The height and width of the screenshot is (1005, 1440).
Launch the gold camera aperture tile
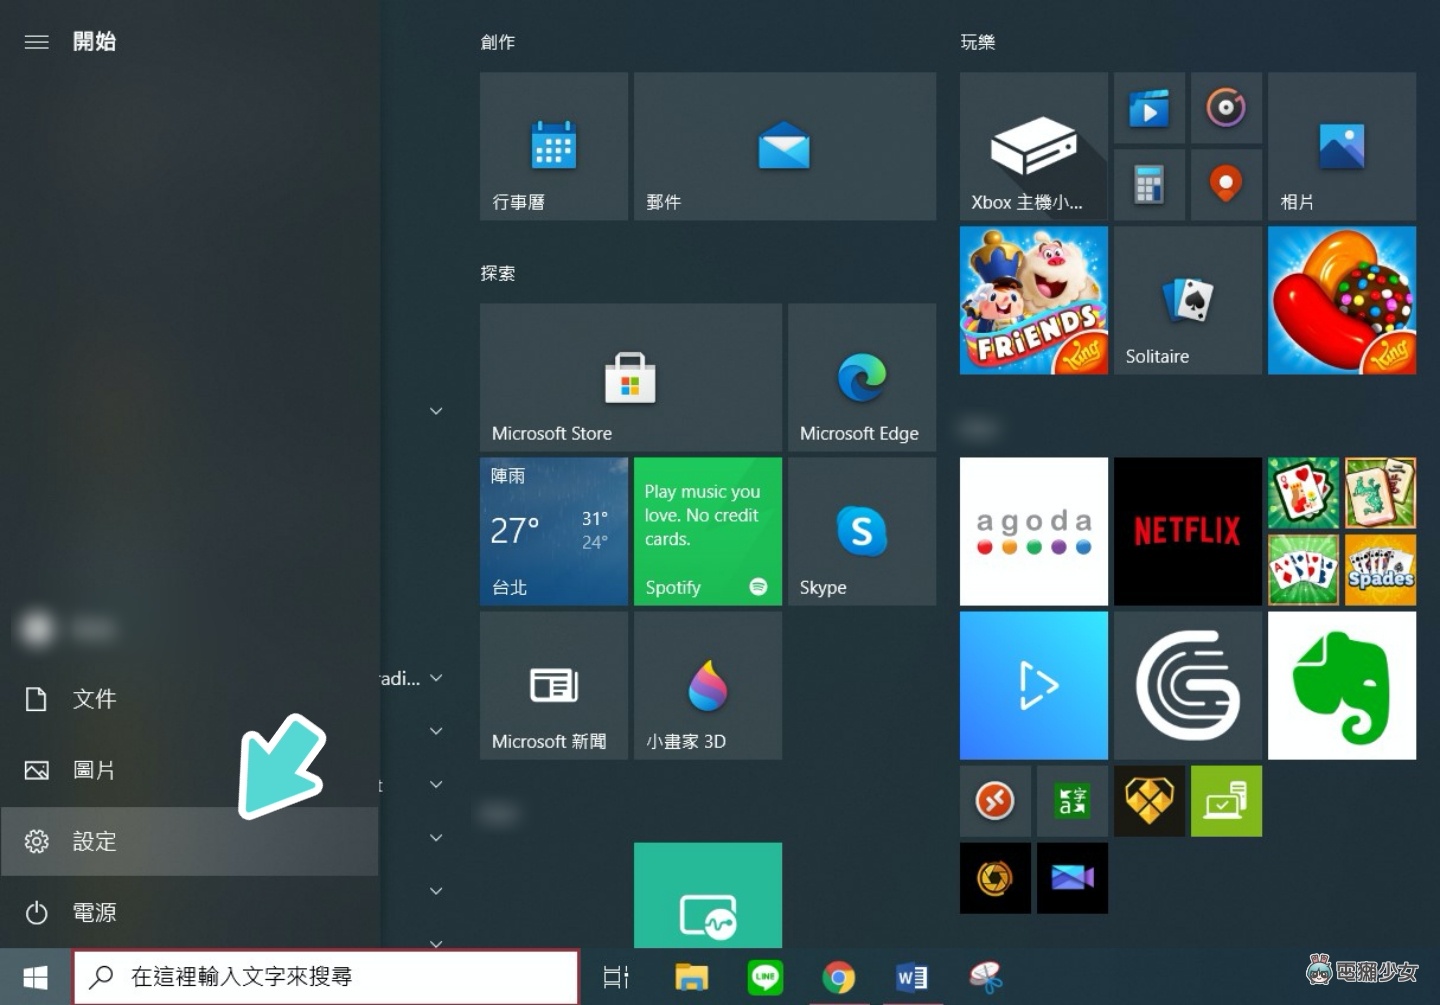(995, 878)
